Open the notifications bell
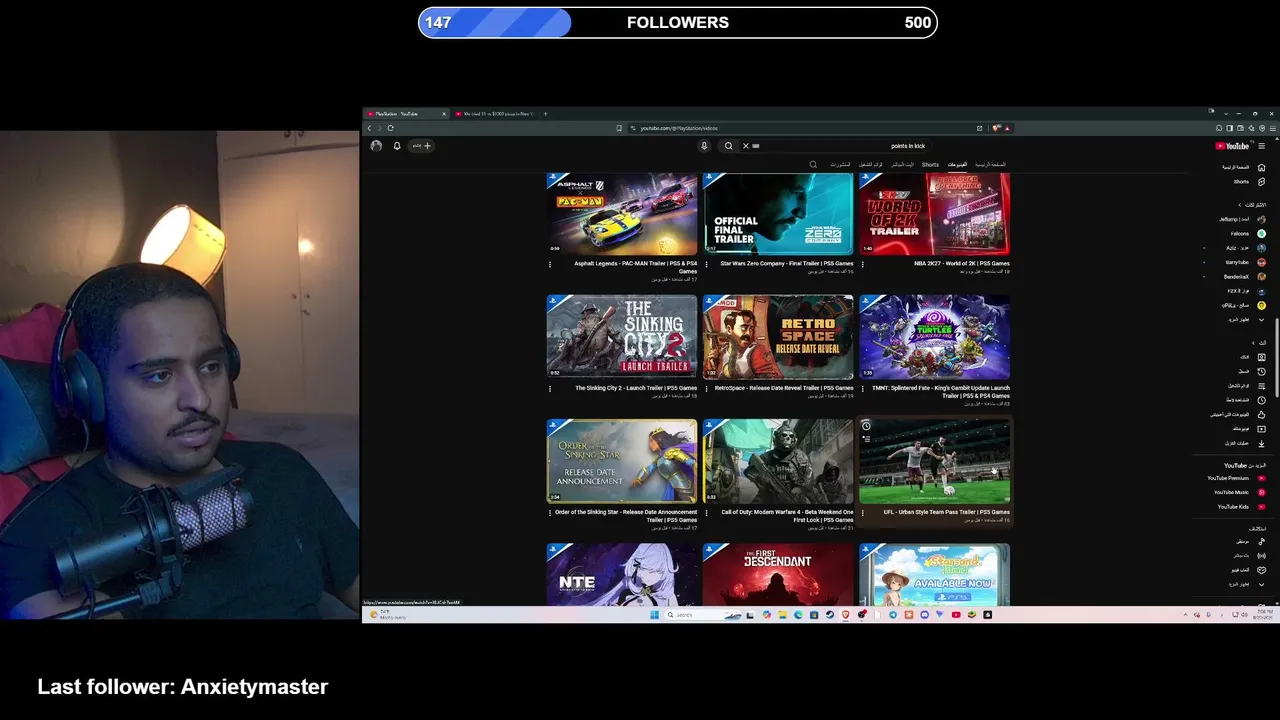The width and height of the screenshot is (1280, 720). pyautogui.click(x=397, y=146)
